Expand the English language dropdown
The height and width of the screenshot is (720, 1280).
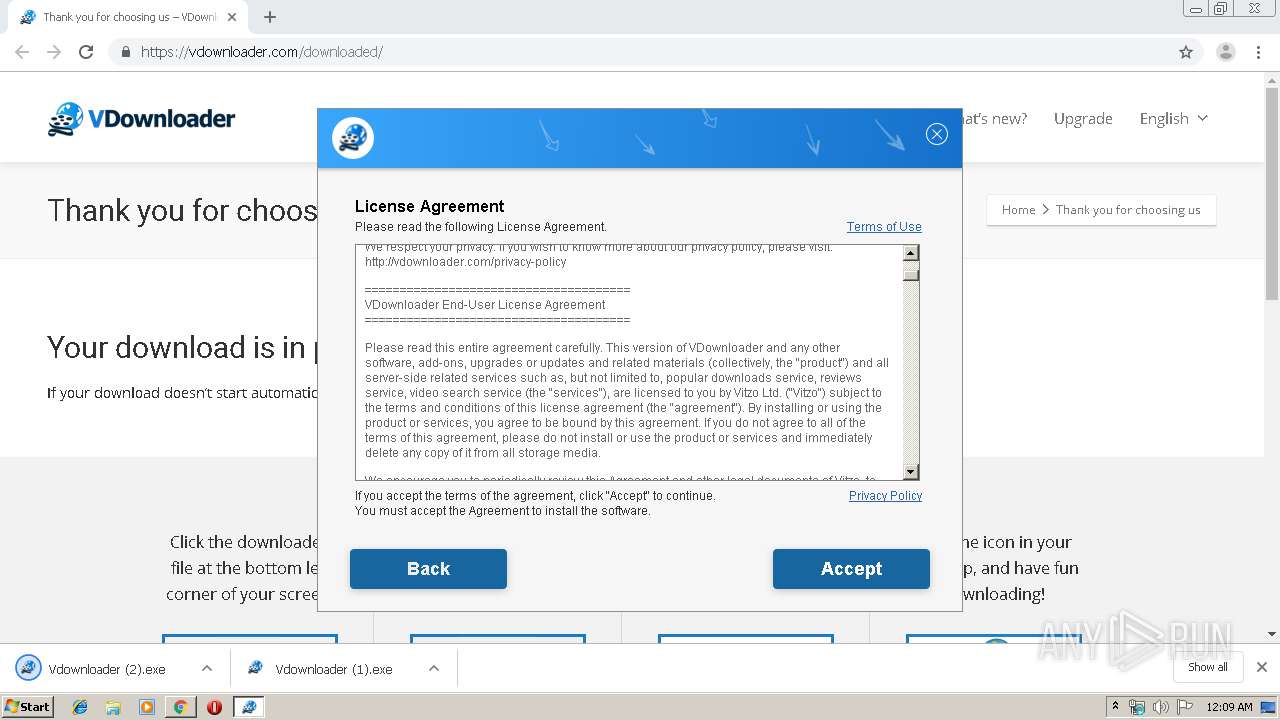(x=1174, y=118)
